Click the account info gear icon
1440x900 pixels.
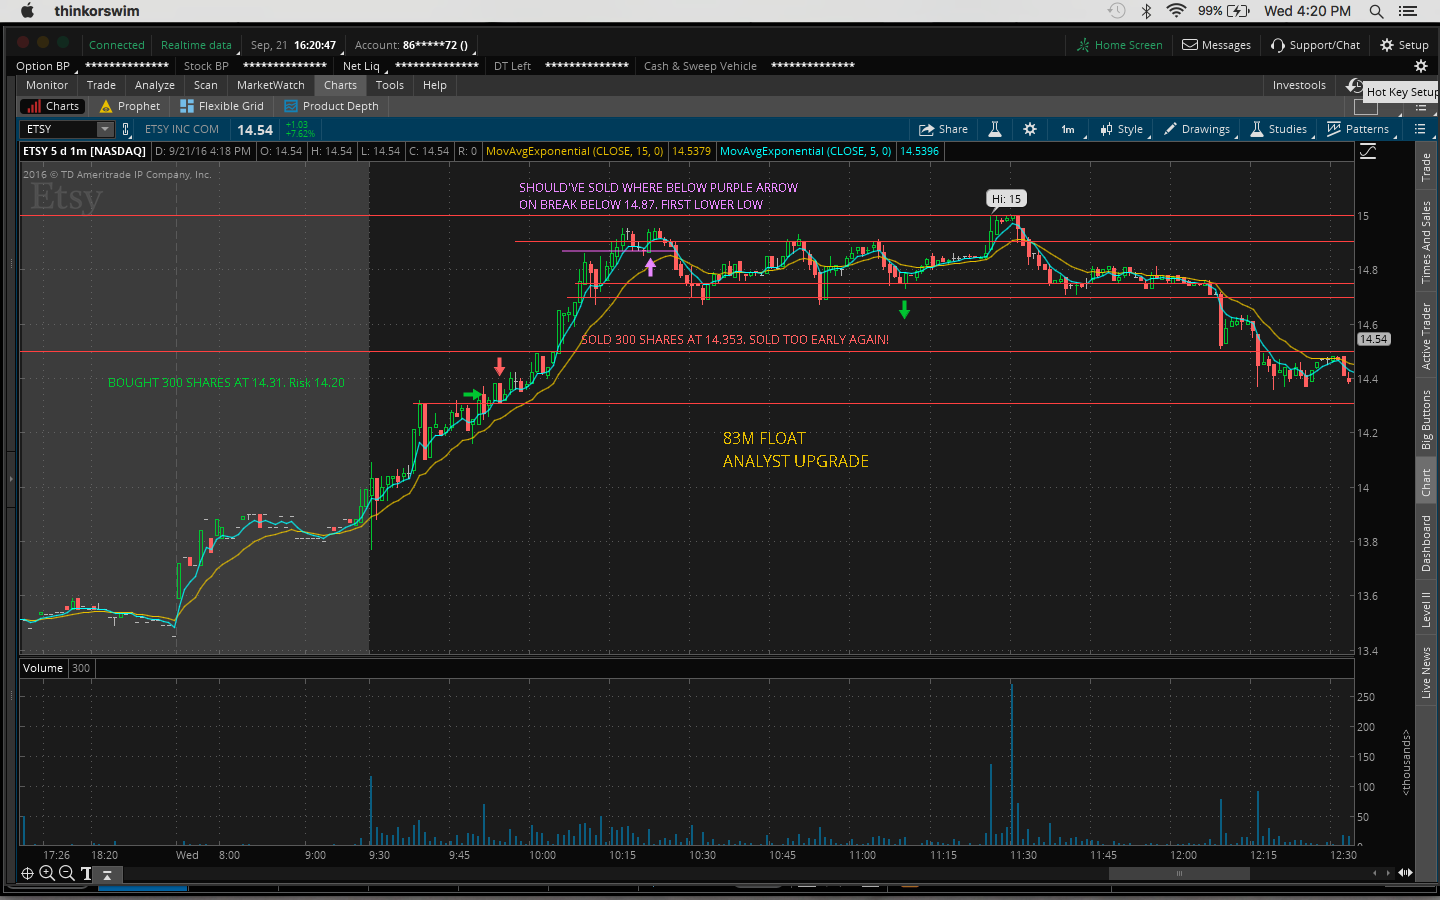point(1420,66)
